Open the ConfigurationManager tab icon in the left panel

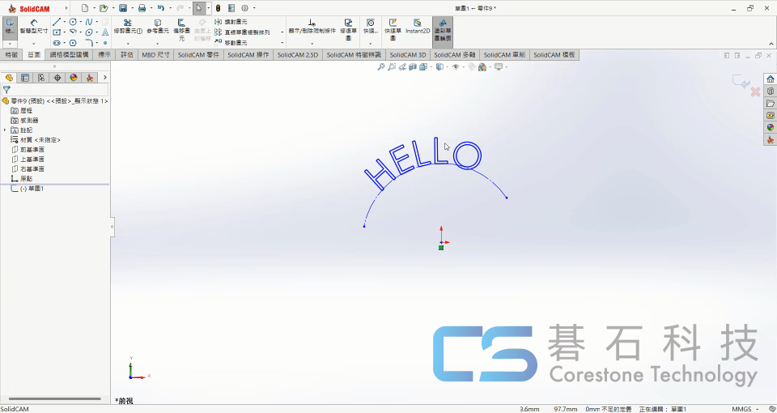[x=41, y=77]
